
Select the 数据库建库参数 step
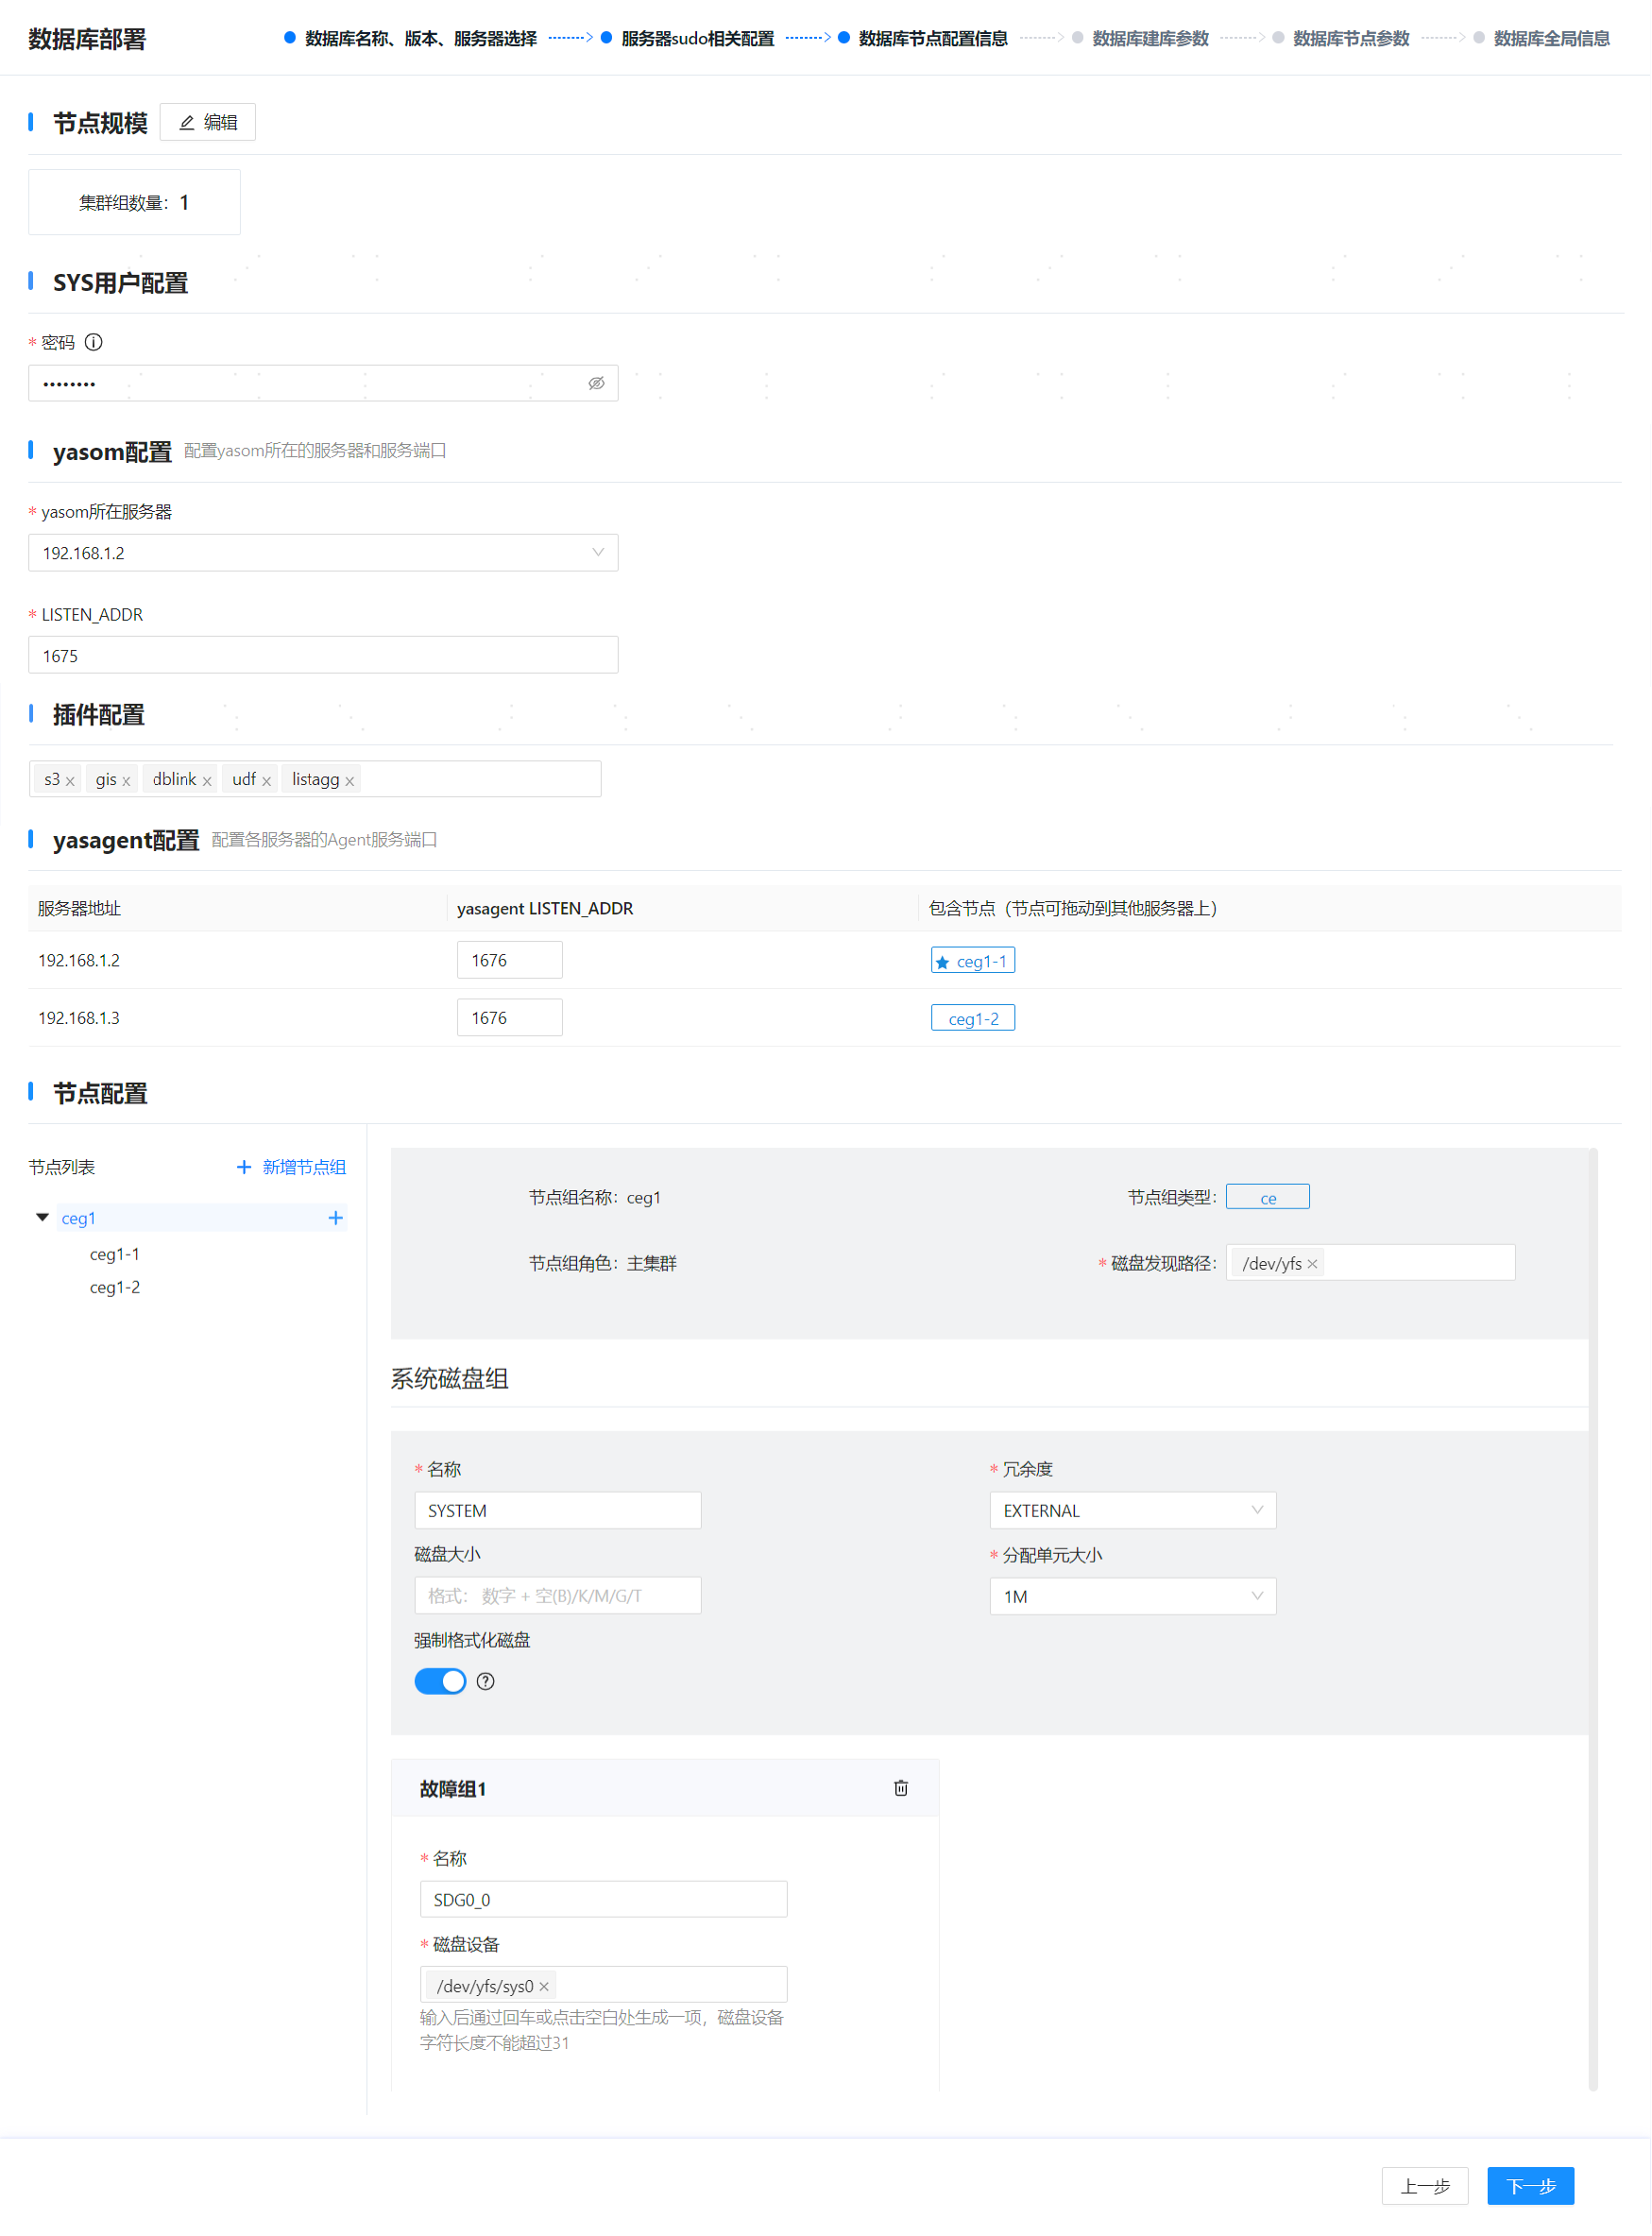pyautogui.click(x=1148, y=38)
